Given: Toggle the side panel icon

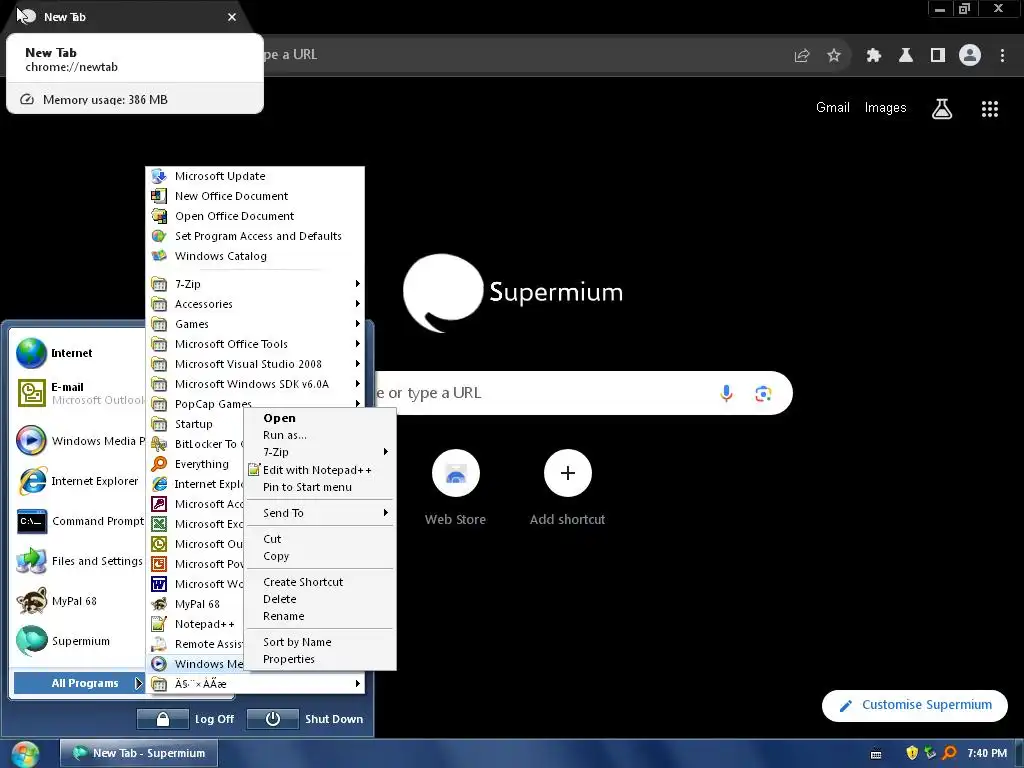Looking at the screenshot, I should (938, 56).
